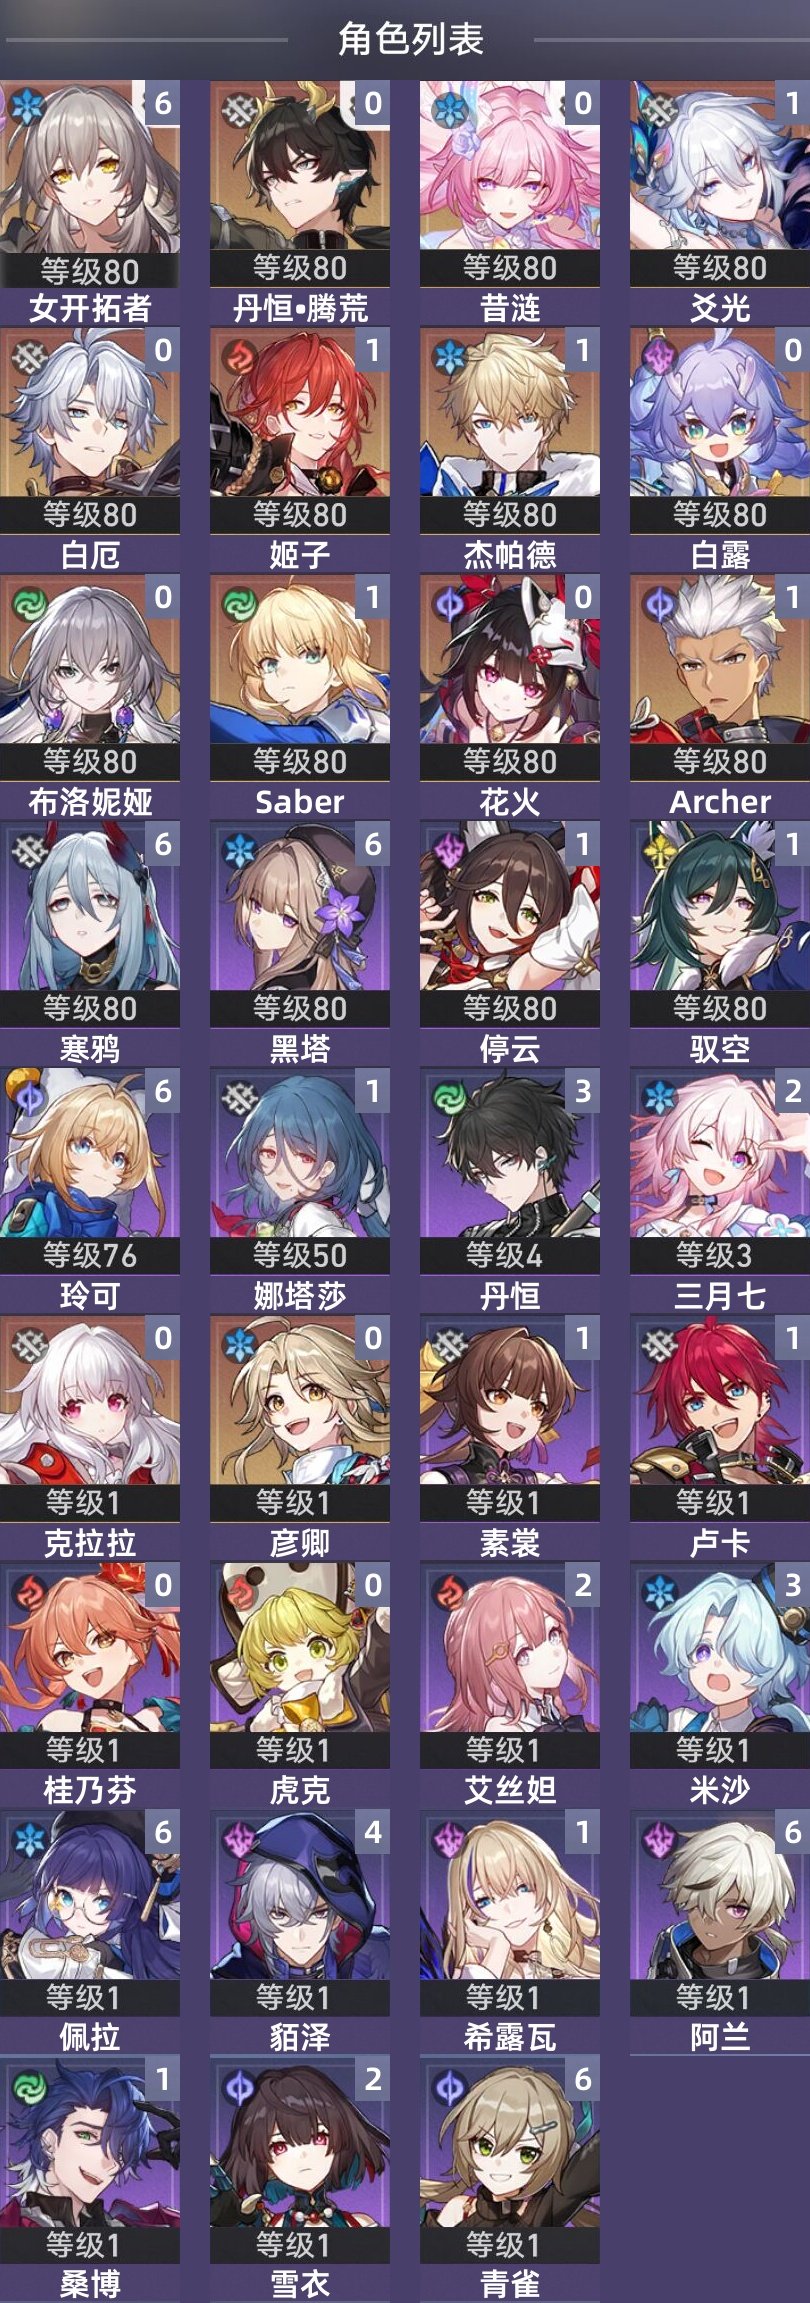
Task: Click the wind element icon on 布洛妮娅
Action: click(30, 602)
